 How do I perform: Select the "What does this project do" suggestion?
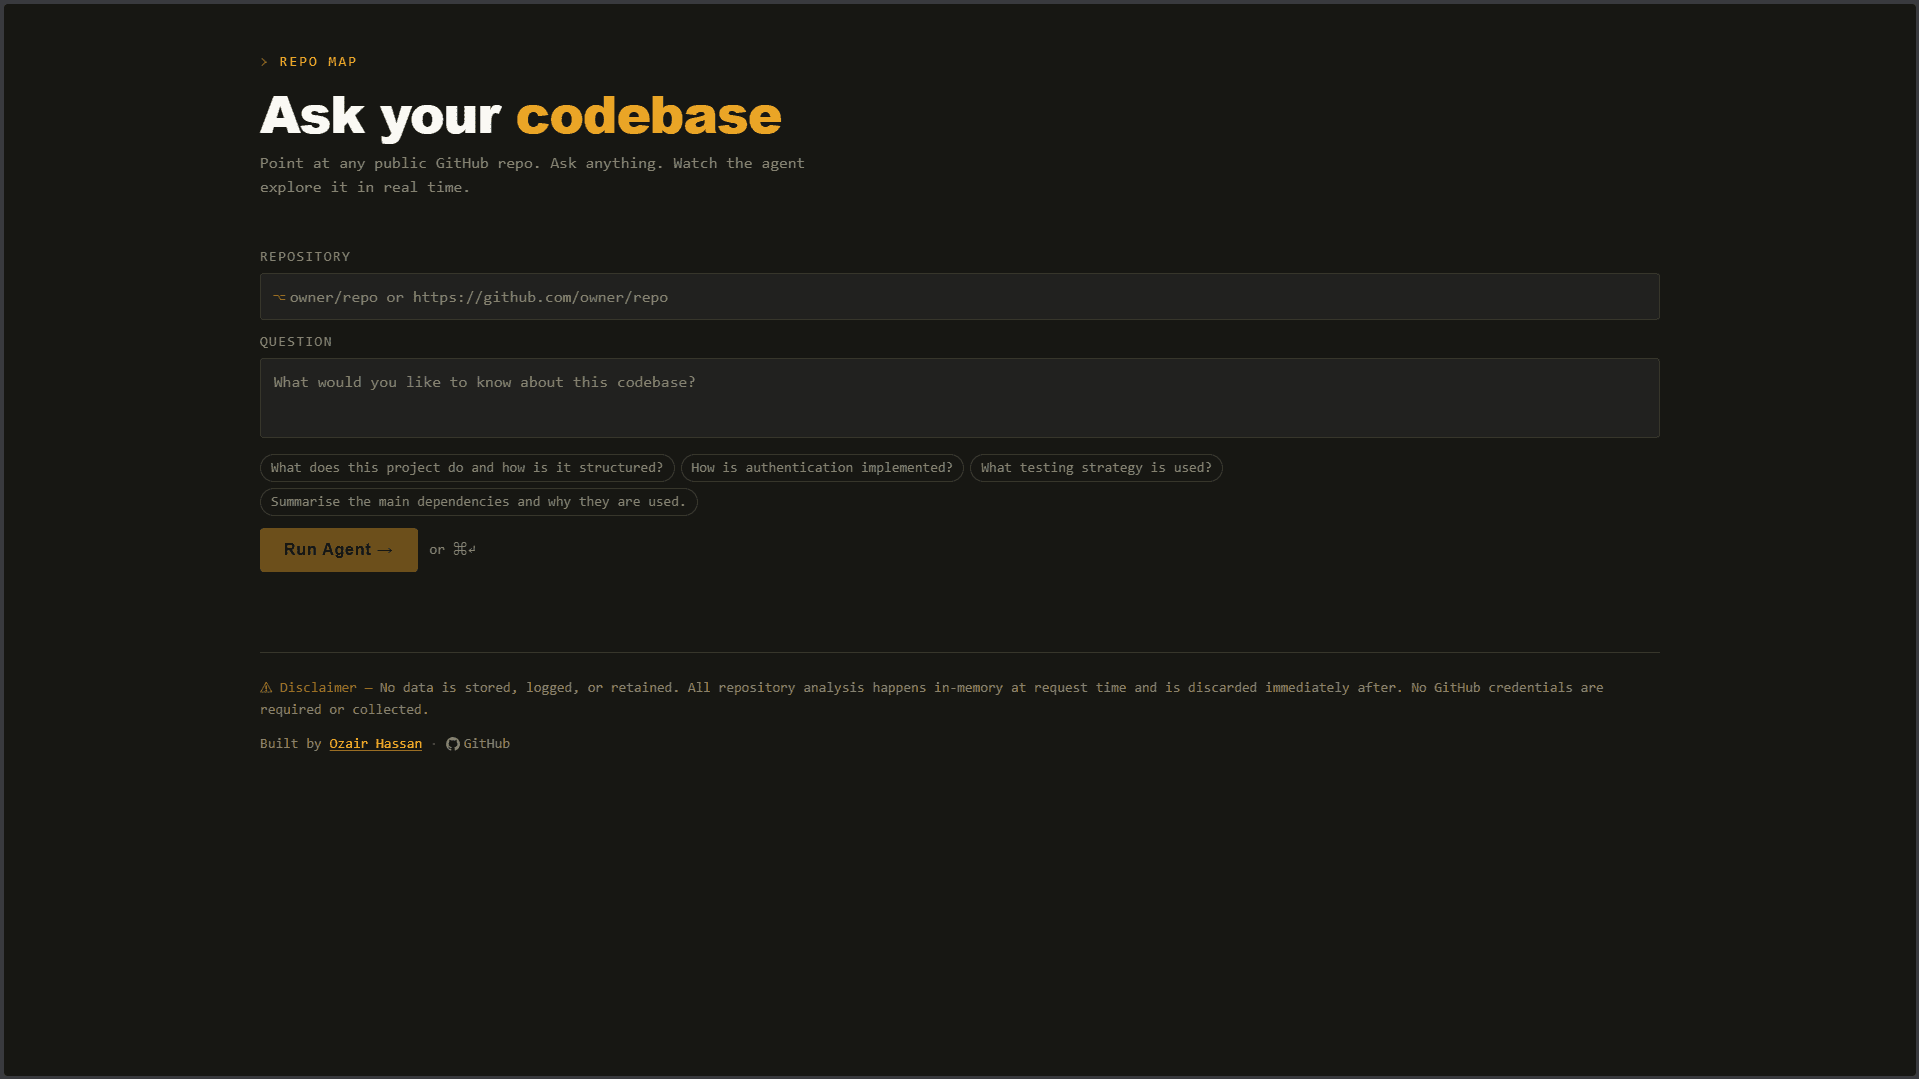click(467, 468)
